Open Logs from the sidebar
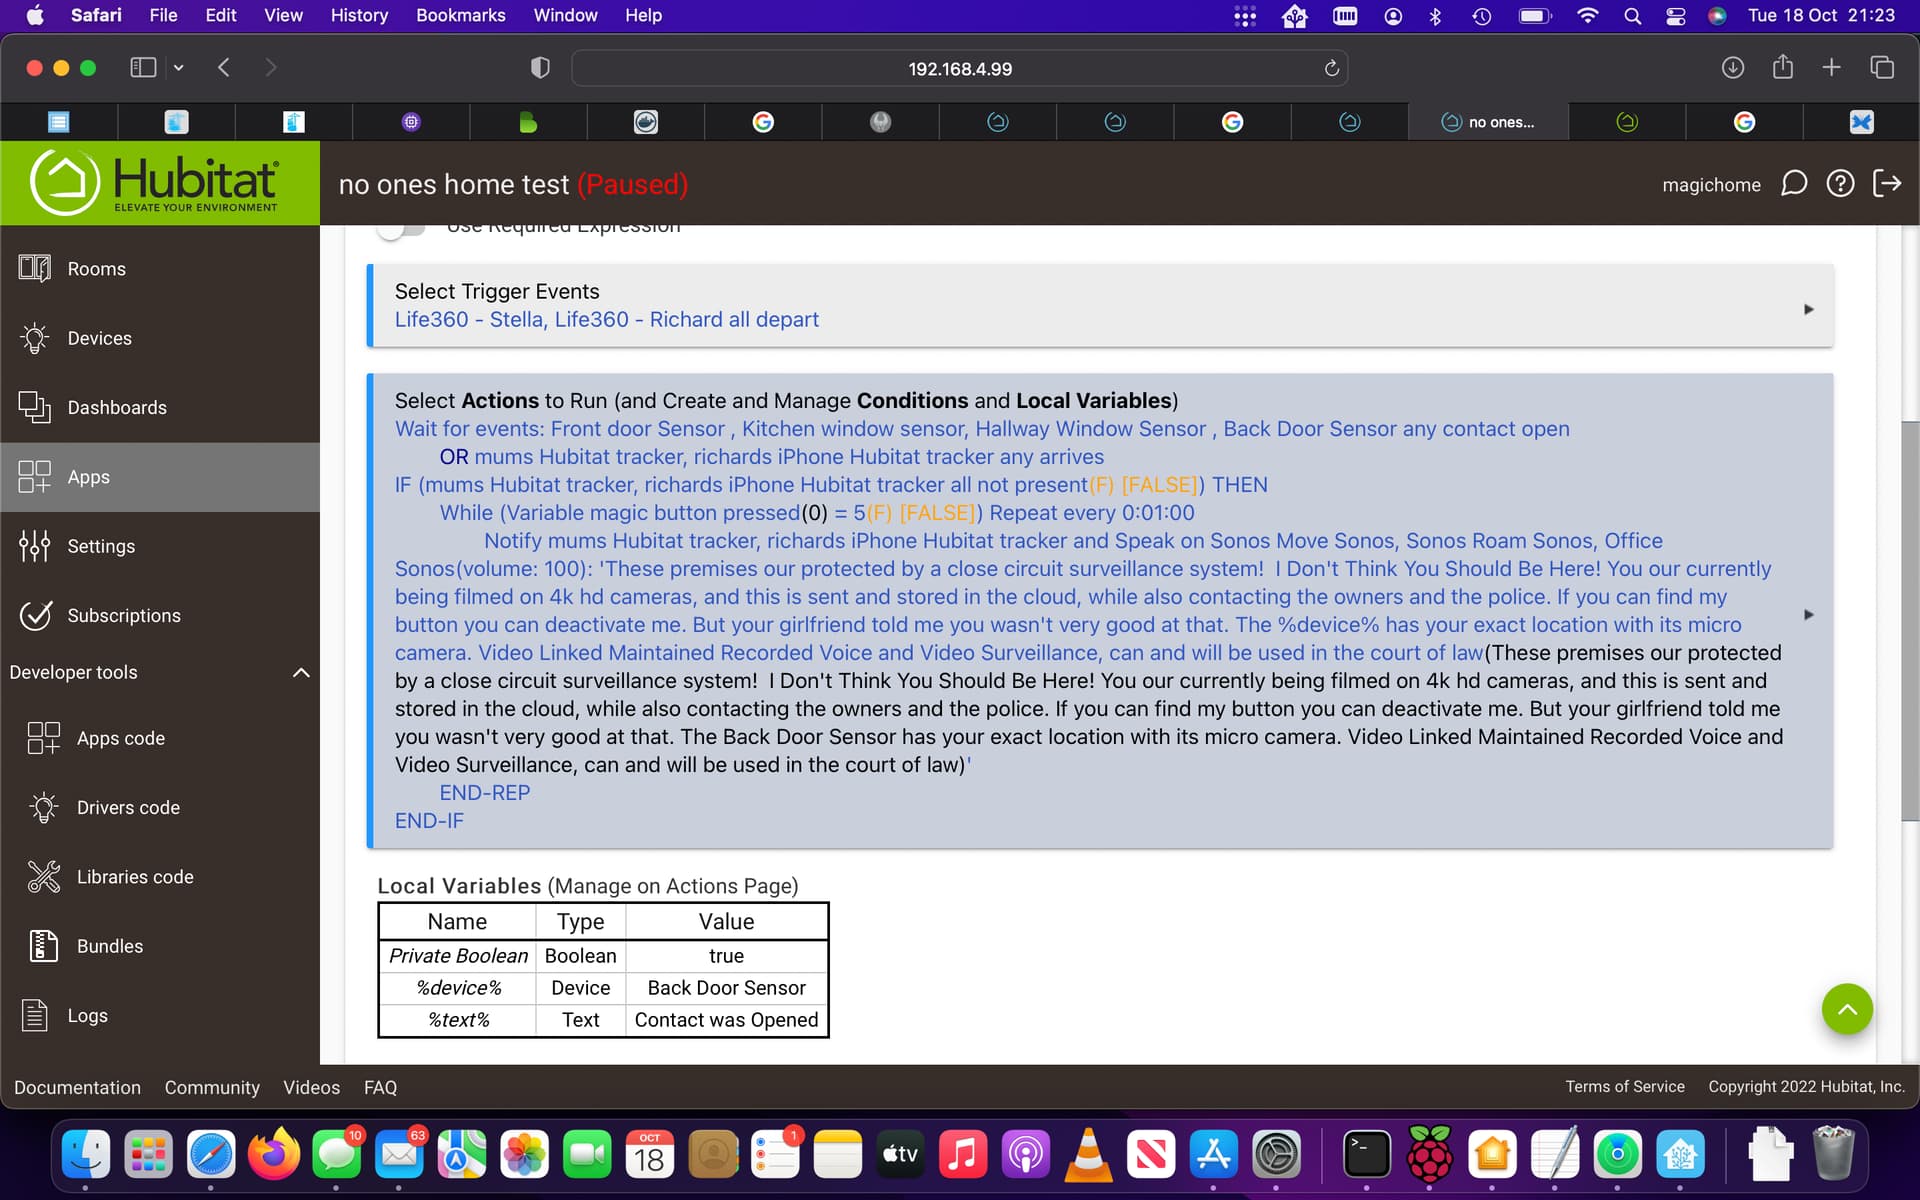This screenshot has width=1920, height=1200. tap(87, 1015)
